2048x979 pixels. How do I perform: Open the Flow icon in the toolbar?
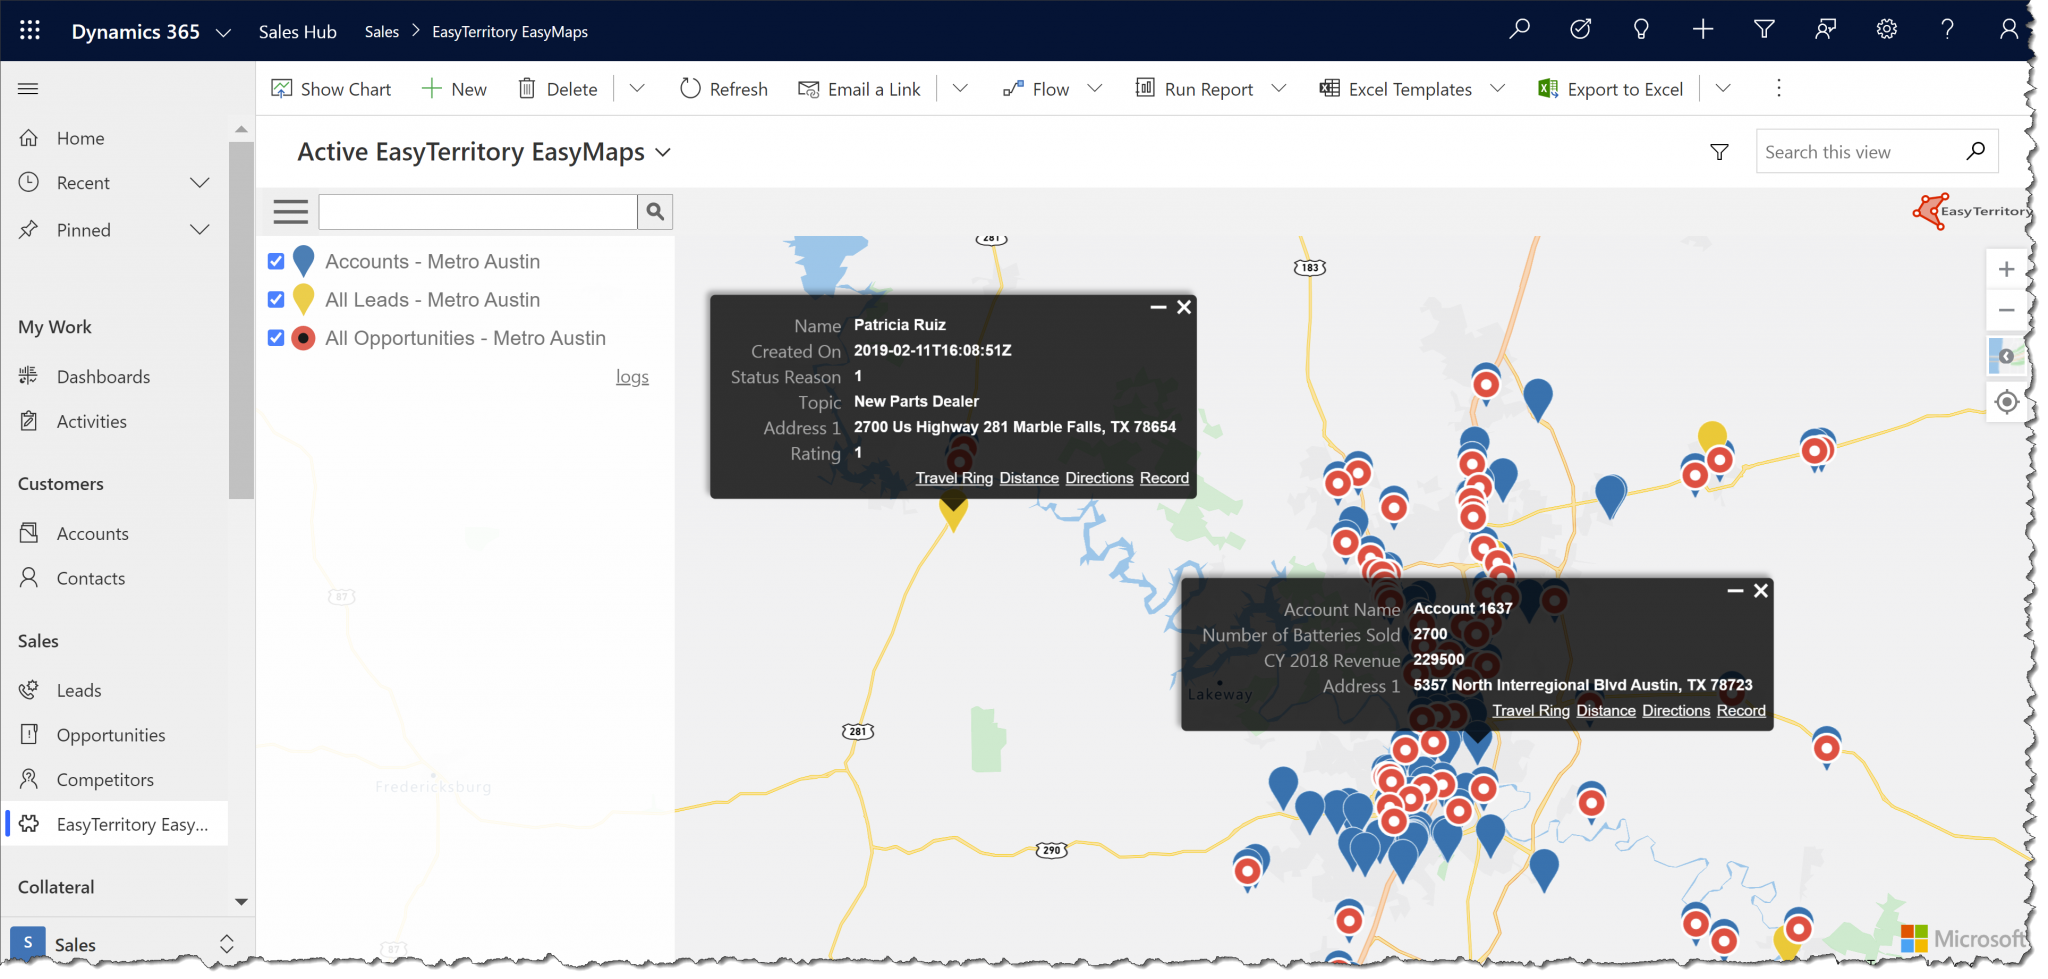click(x=1015, y=88)
